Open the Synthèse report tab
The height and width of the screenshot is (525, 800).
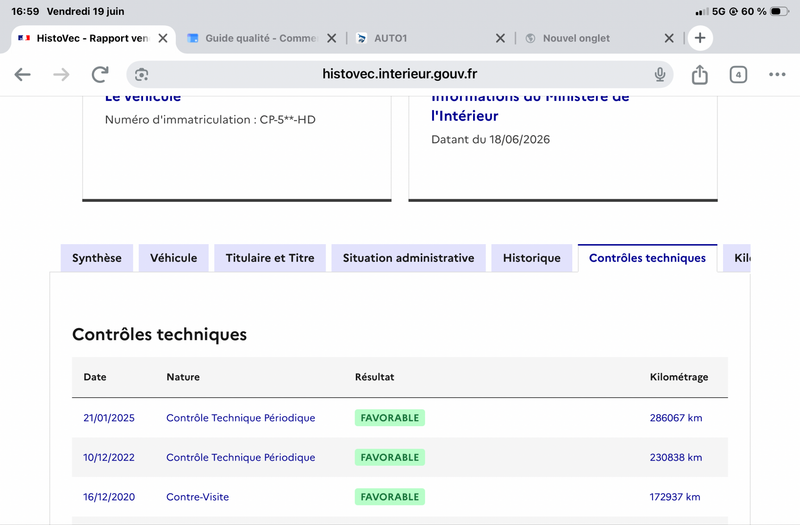coord(97,258)
